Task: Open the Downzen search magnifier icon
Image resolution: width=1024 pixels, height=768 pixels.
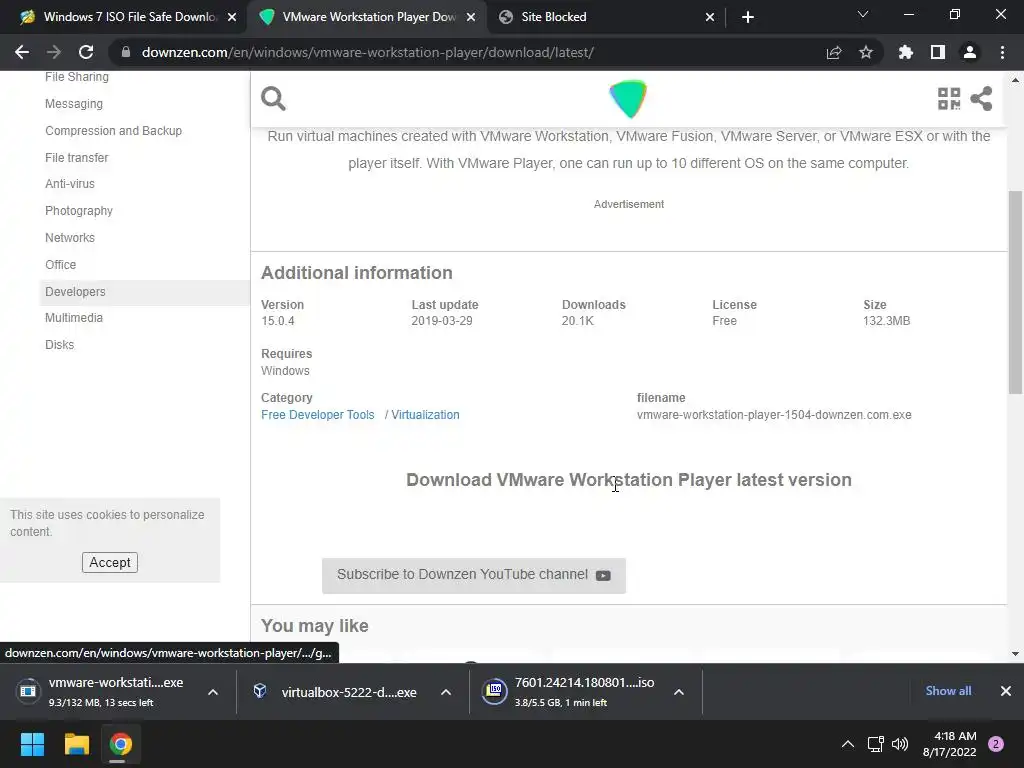Action: [273, 99]
